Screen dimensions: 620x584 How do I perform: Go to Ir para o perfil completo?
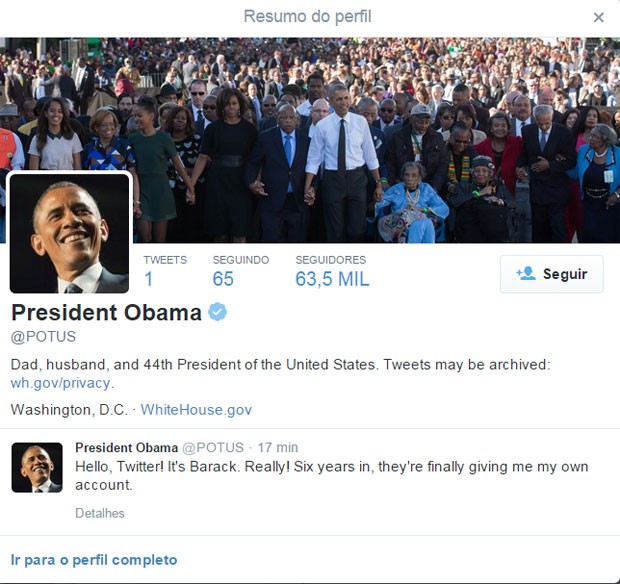click(x=94, y=560)
